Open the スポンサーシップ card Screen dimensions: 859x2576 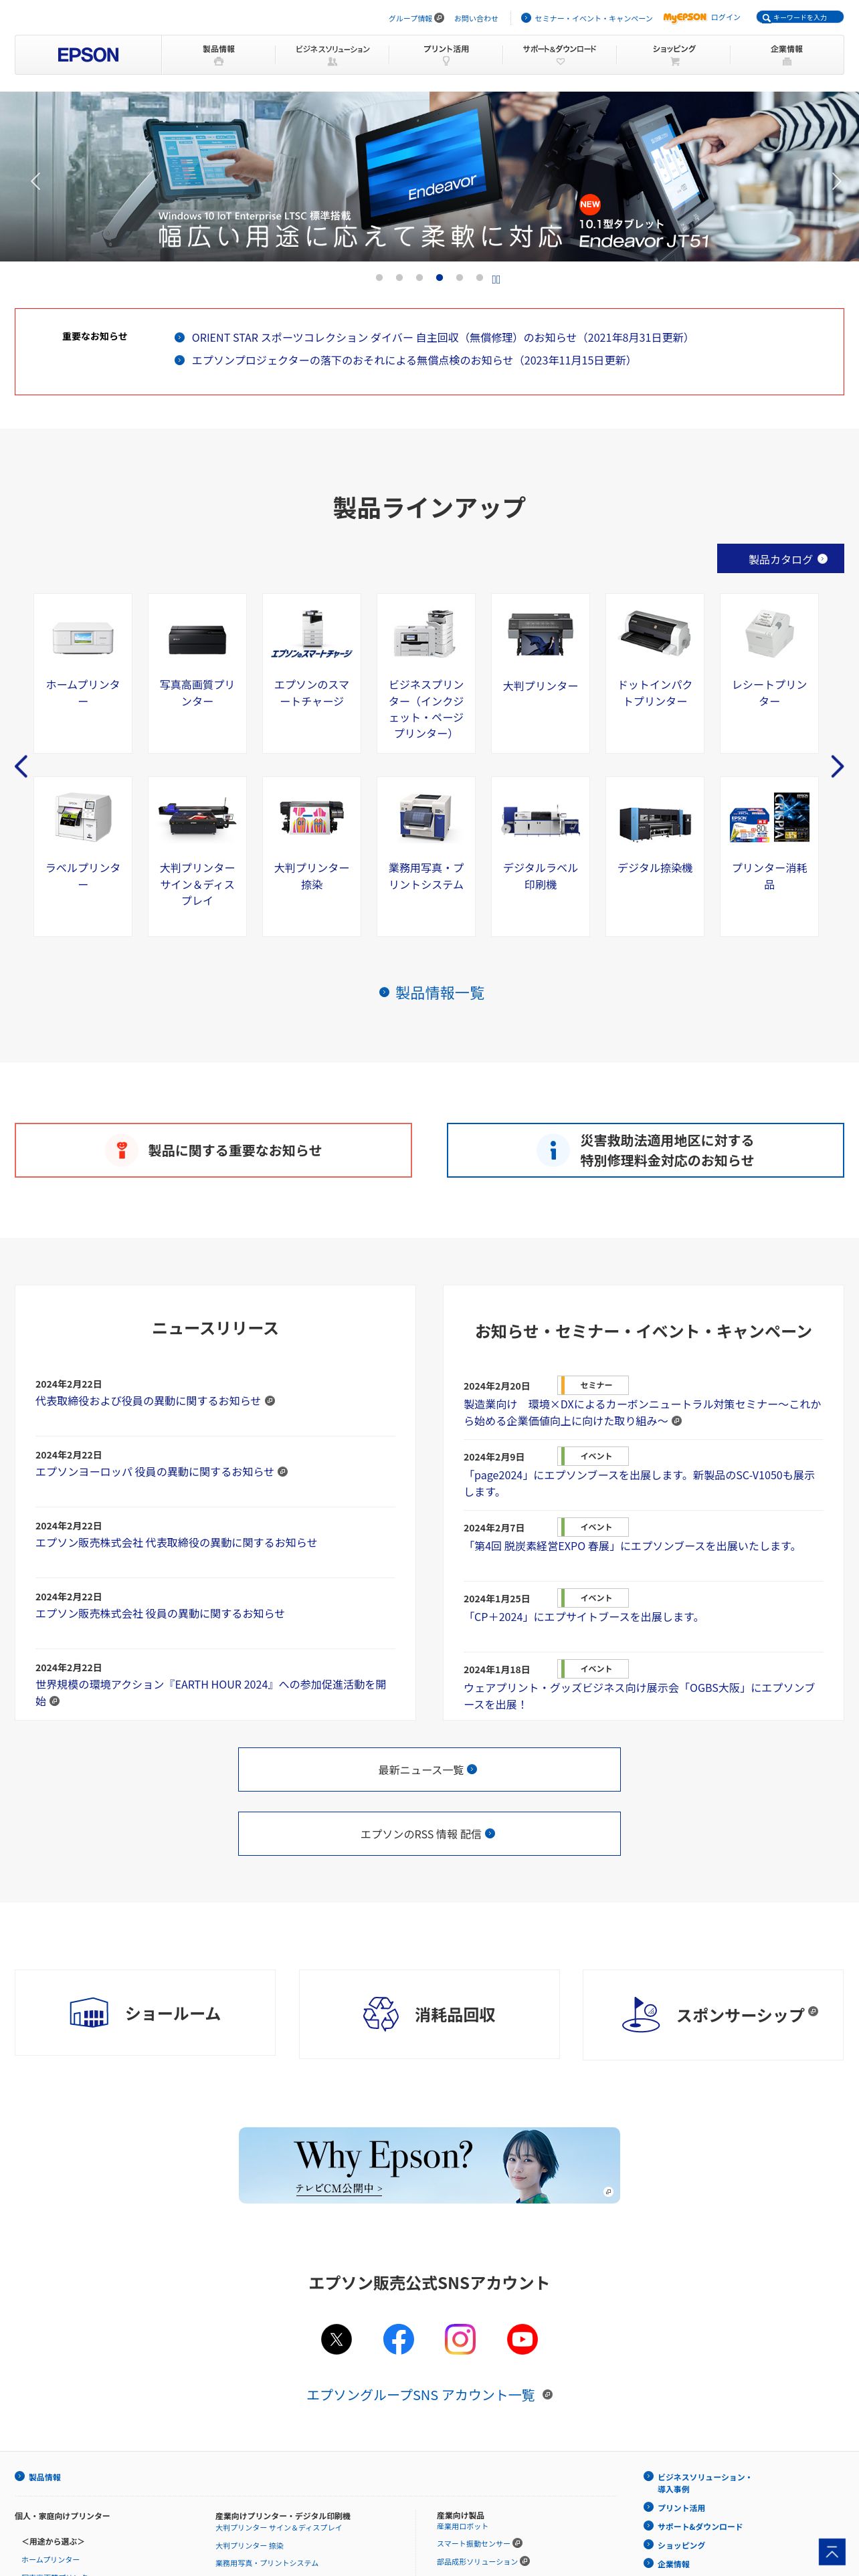tap(713, 2014)
